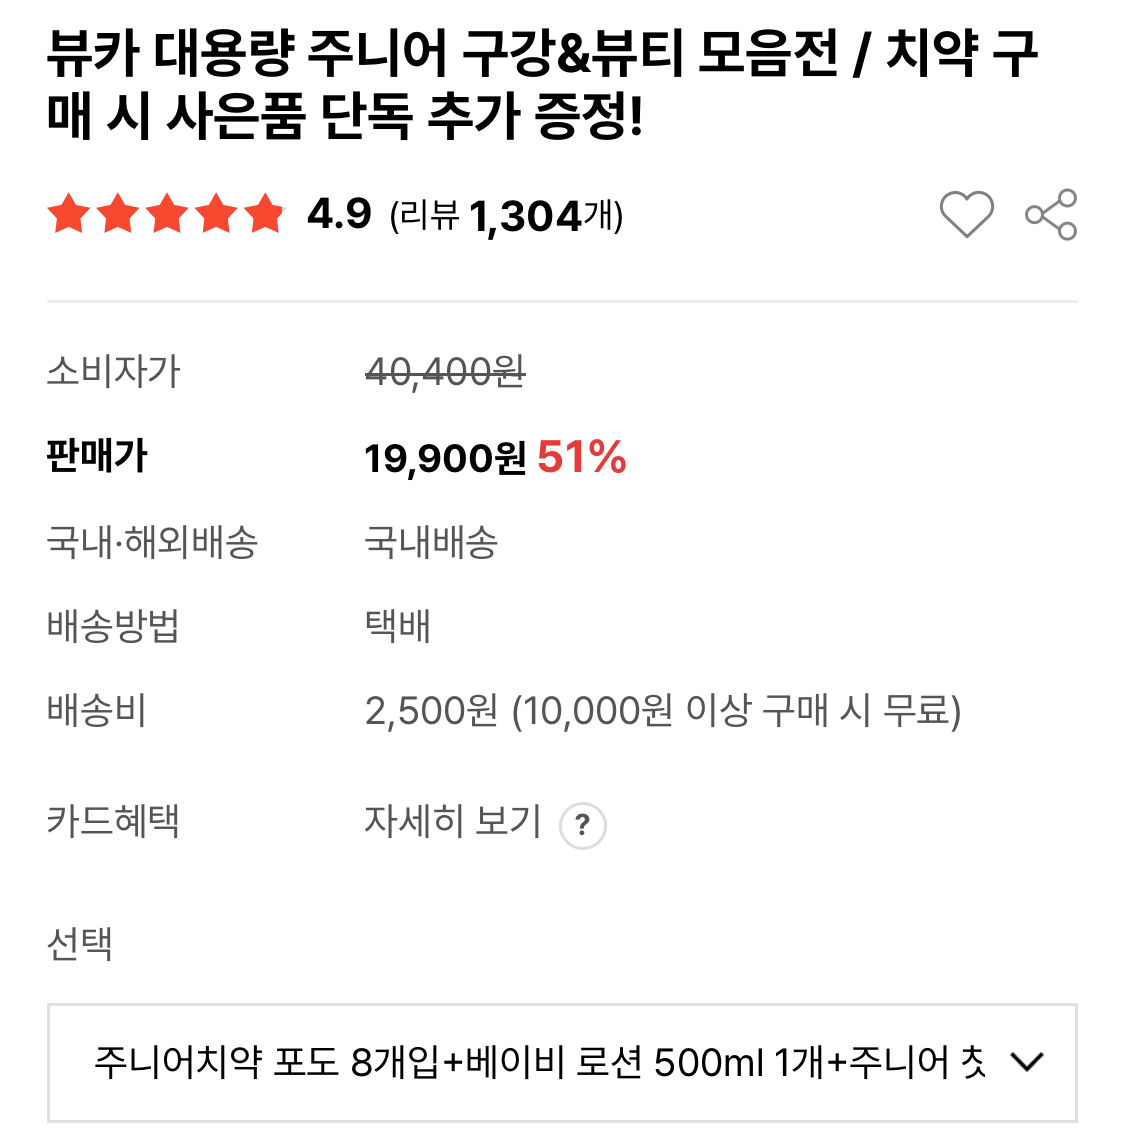Click the 카드혜택 label
The width and height of the screenshot is (1125, 1147).
(x=113, y=822)
